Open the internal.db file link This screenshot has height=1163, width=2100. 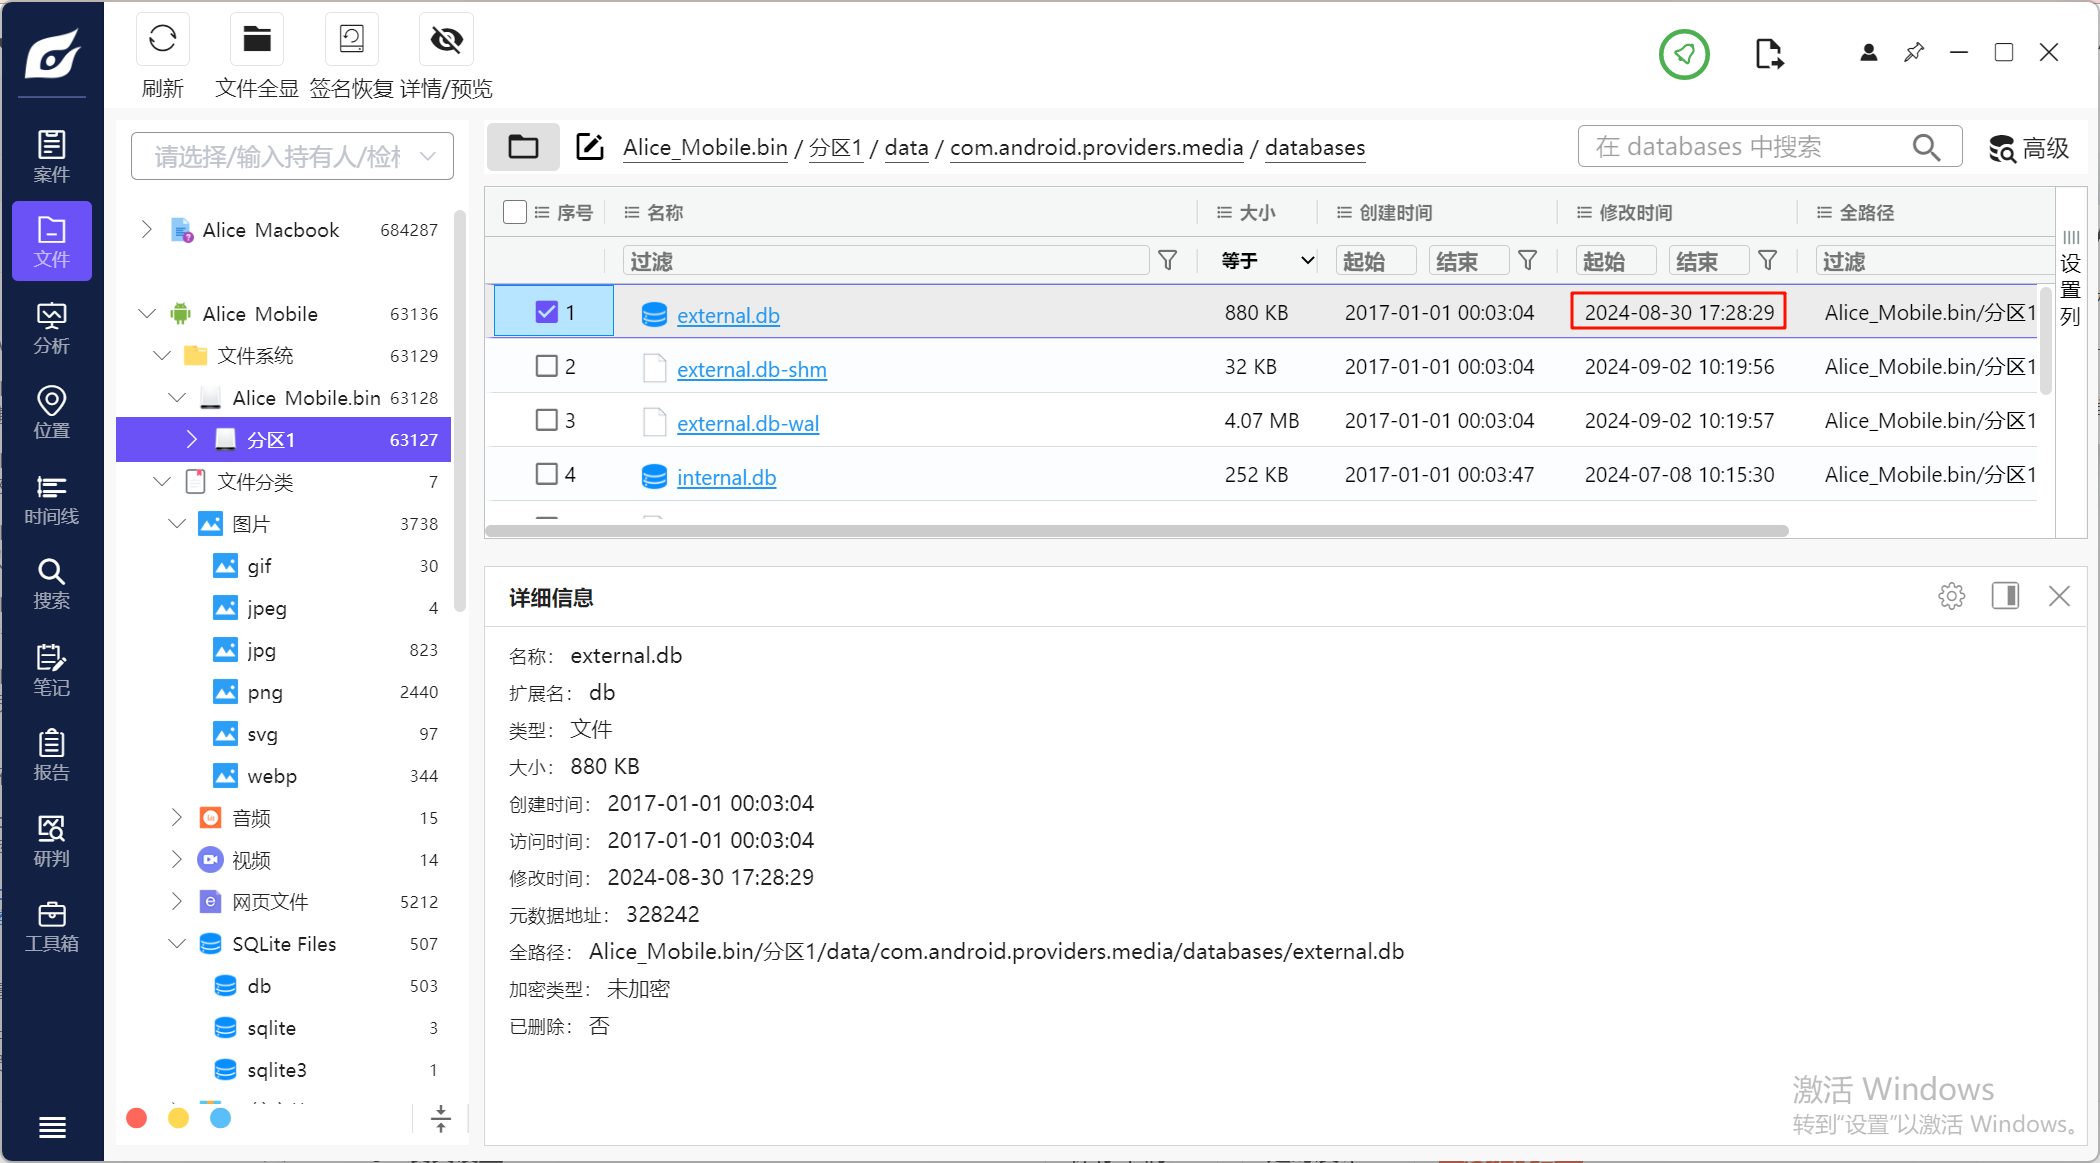tap(726, 478)
